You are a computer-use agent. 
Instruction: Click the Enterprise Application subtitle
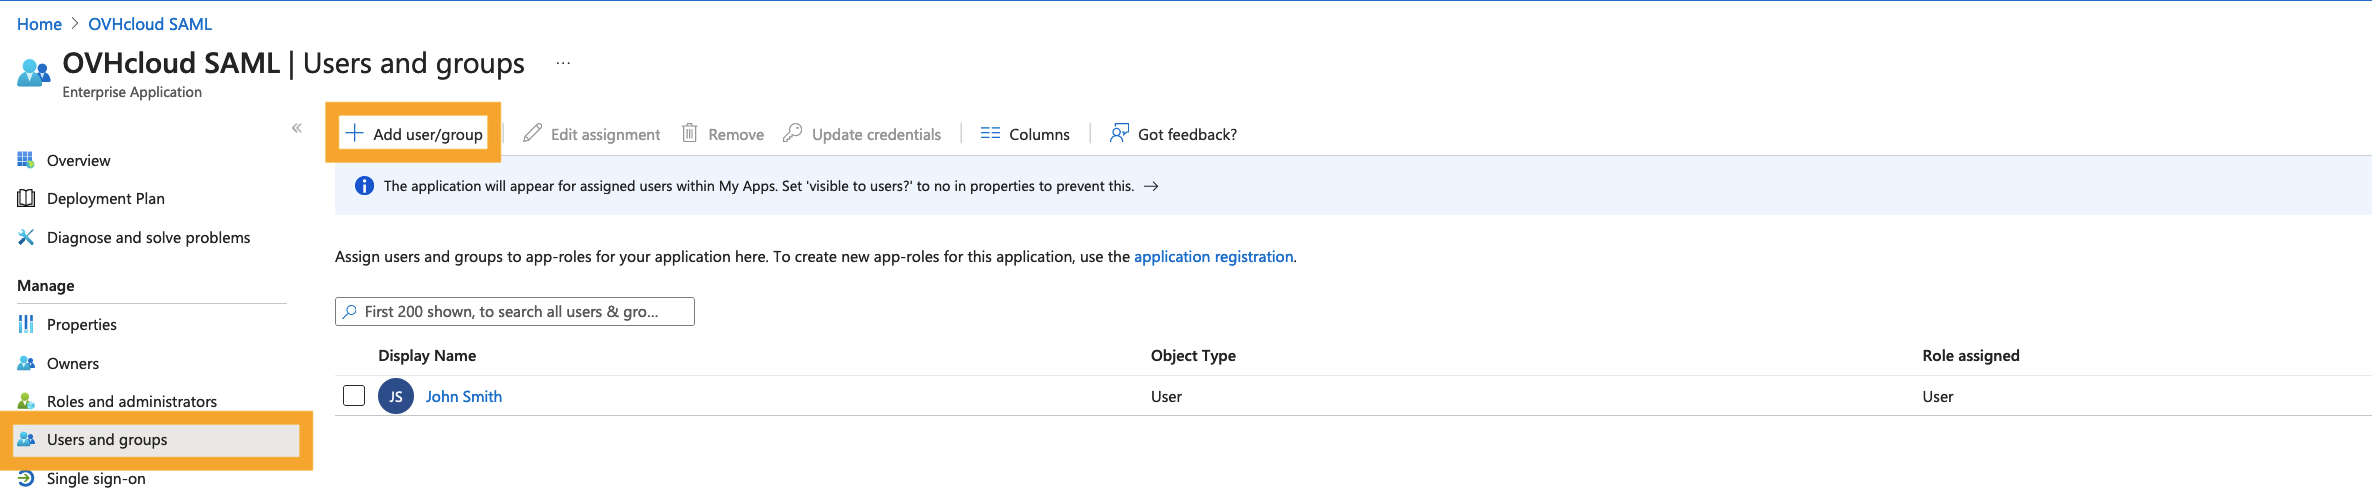[x=132, y=92]
